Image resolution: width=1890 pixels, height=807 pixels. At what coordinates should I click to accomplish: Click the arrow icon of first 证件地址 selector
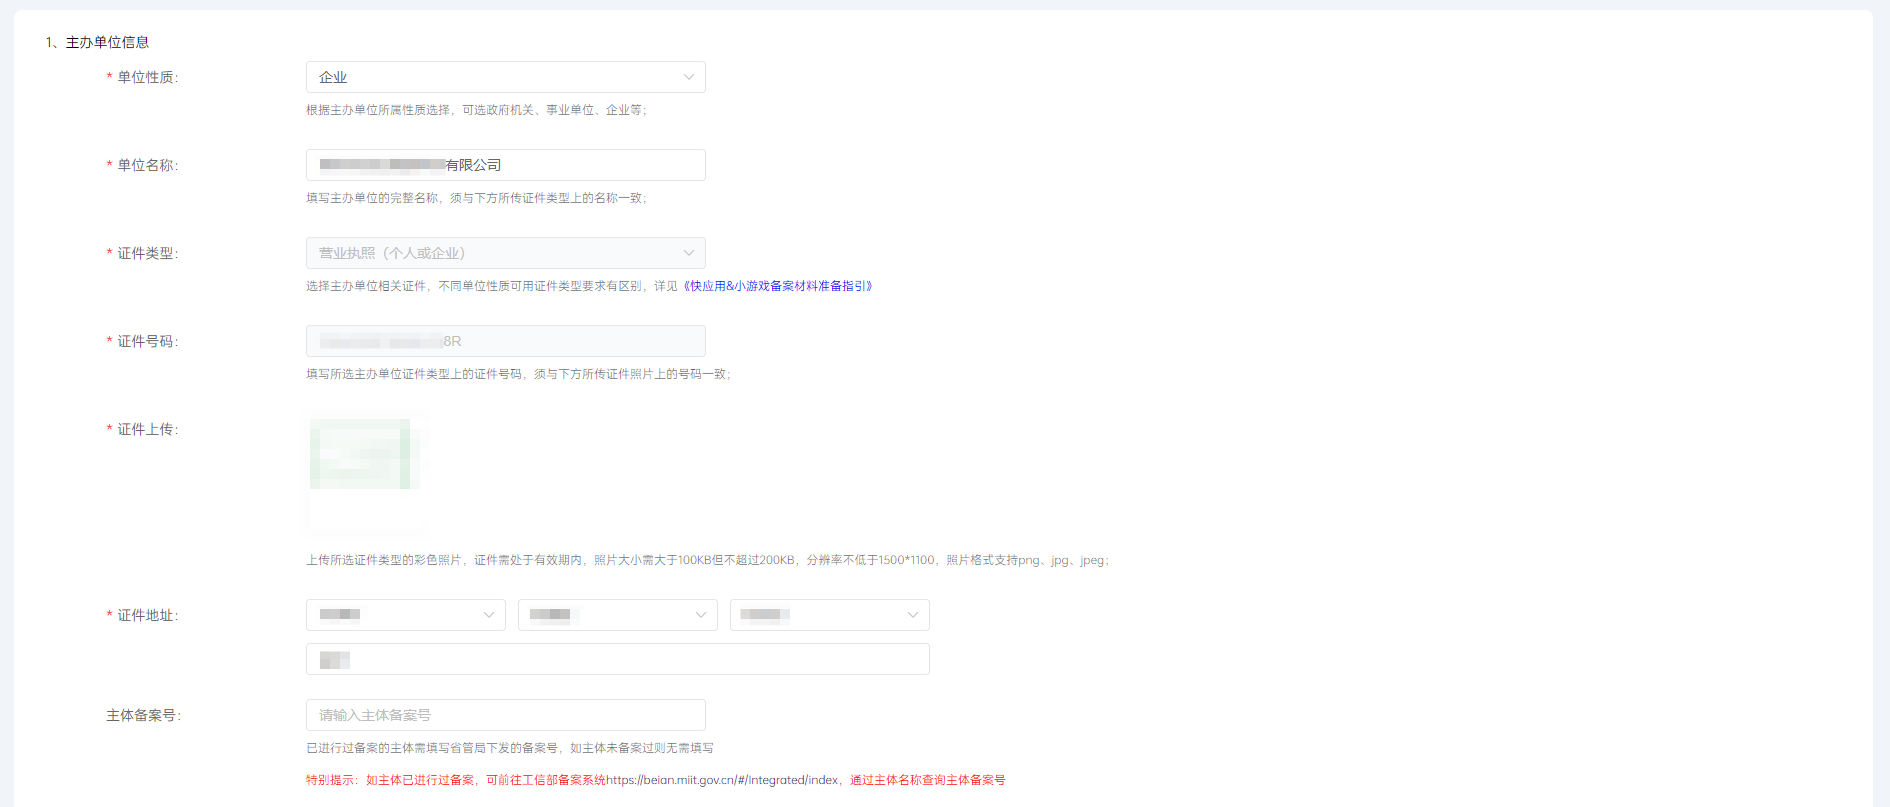click(488, 615)
